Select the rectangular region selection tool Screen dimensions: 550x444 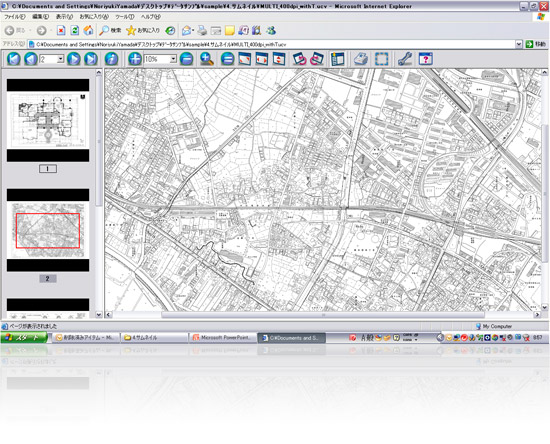tap(381, 59)
